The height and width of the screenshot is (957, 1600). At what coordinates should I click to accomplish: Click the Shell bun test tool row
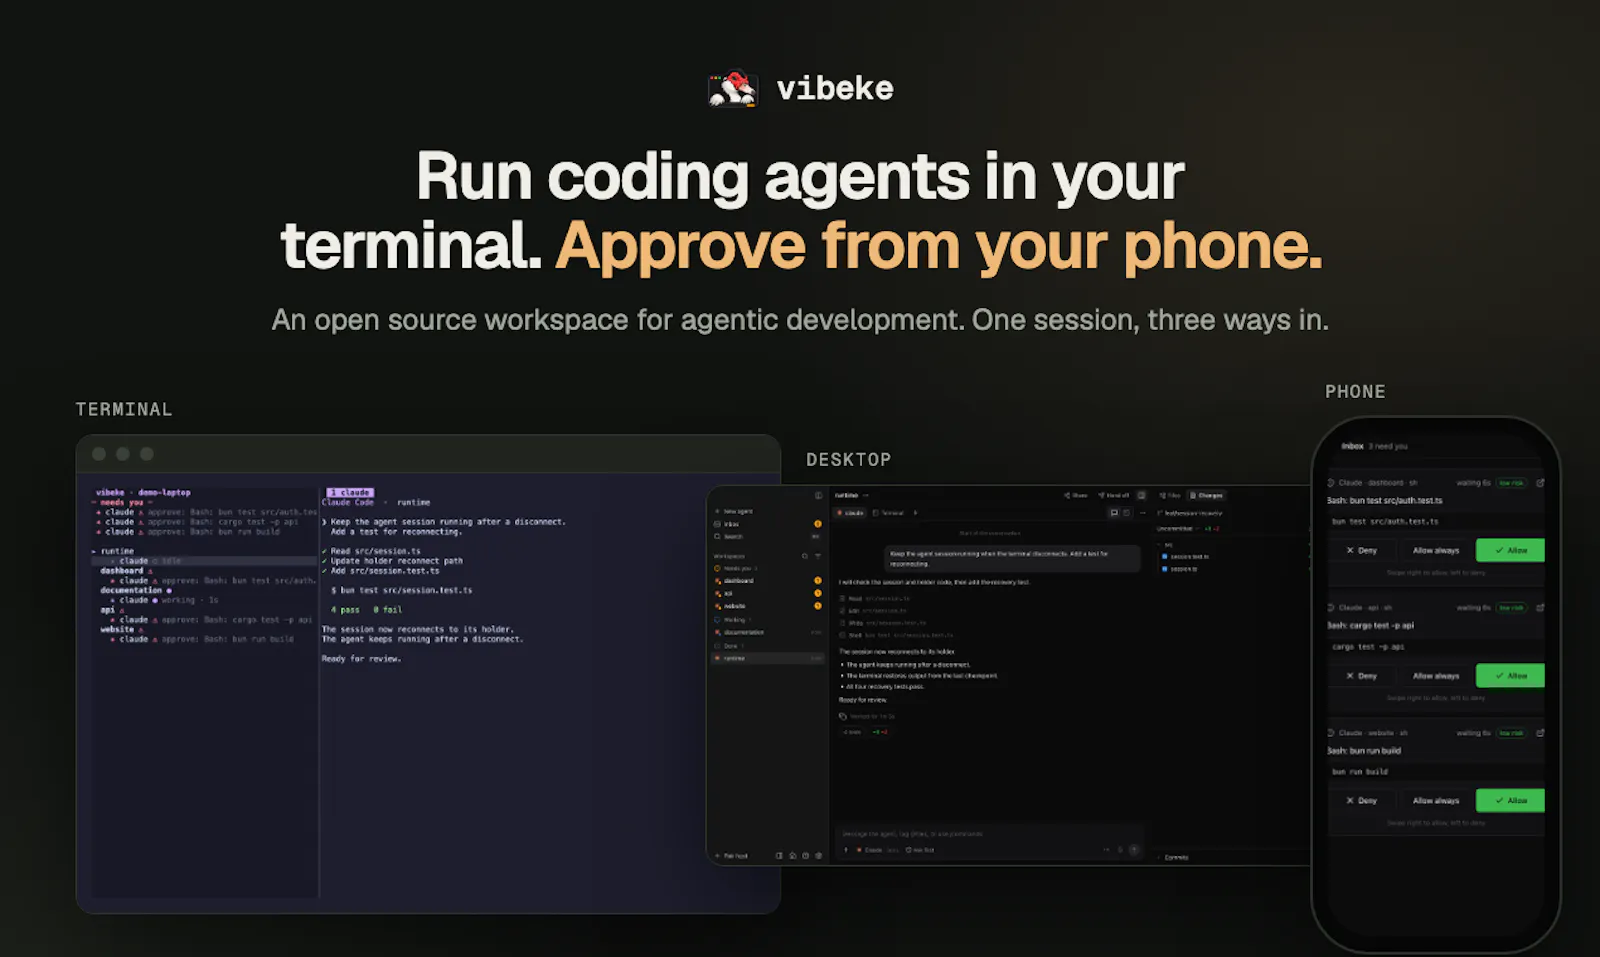898,635
